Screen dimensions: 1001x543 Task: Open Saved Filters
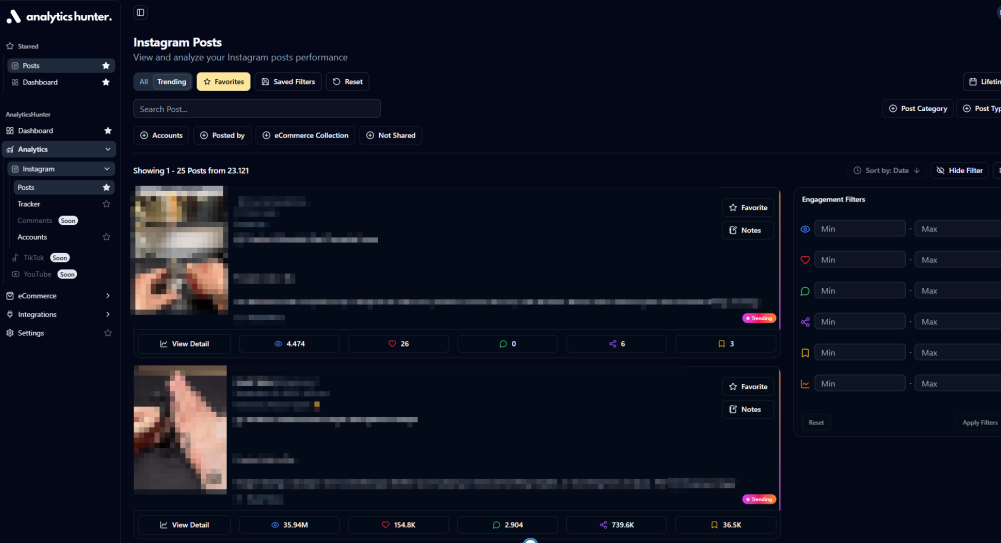click(x=288, y=82)
